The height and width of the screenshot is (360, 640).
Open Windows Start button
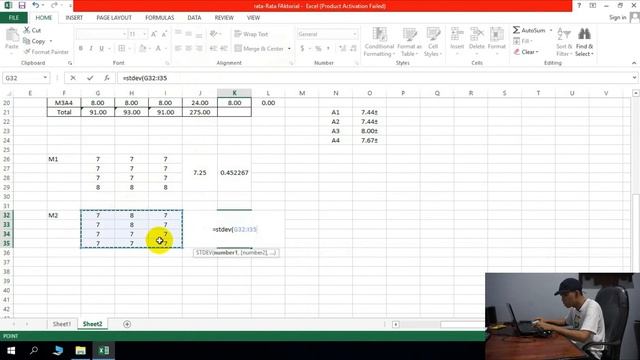click(x=11, y=351)
